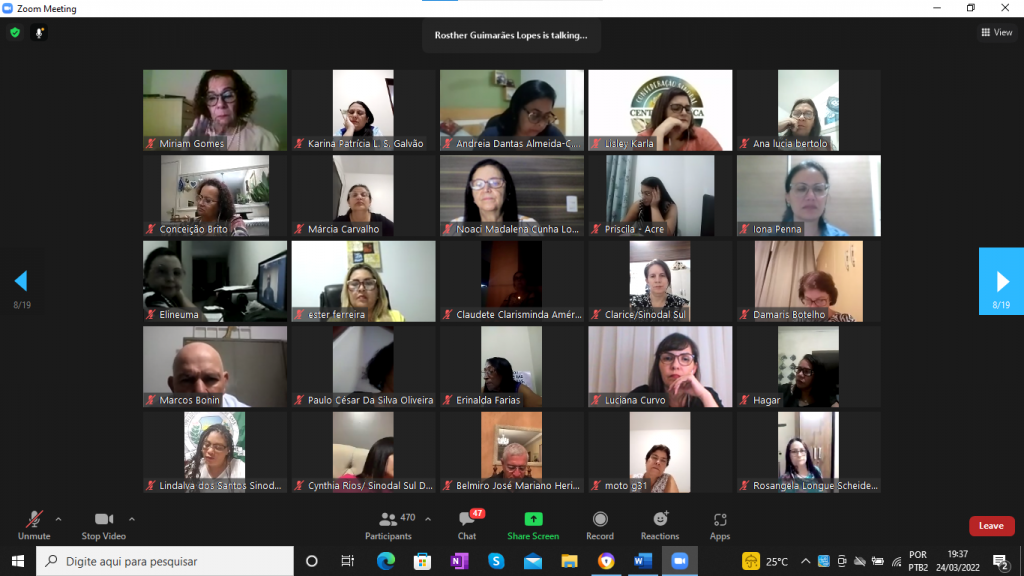Leave the meeting
The height and width of the screenshot is (576, 1024).
(x=991, y=526)
